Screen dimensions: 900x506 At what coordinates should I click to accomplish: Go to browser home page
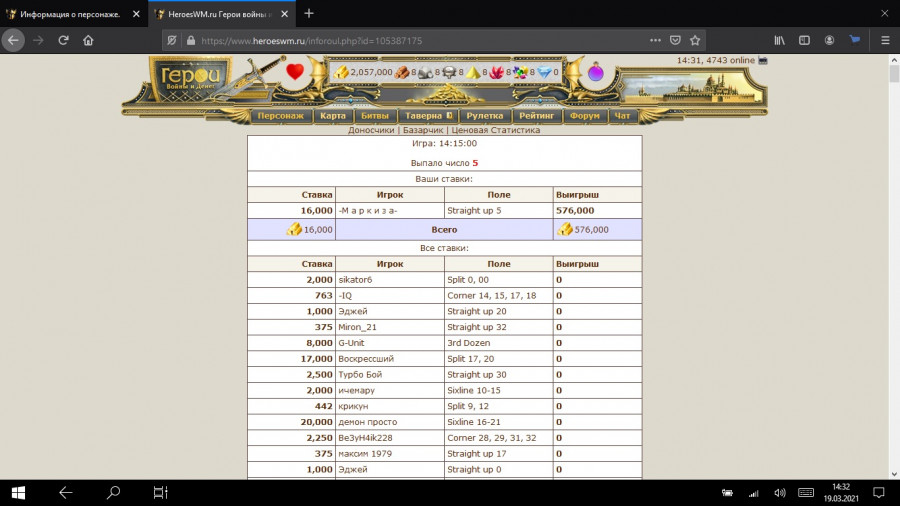pyautogui.click(x=88, y=41)
